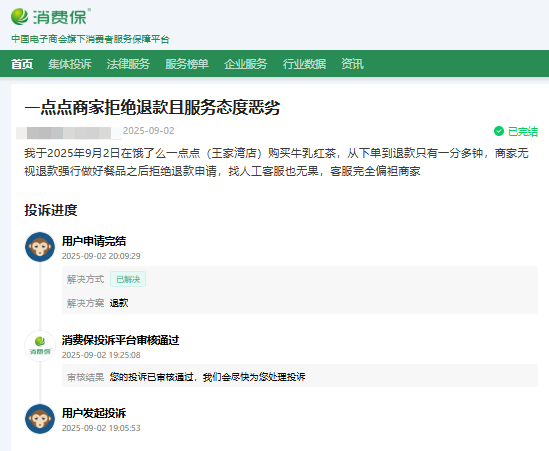Open the 资讯 navigation link
The width and height of the screenshot is (549, 451).
[353, 64]
